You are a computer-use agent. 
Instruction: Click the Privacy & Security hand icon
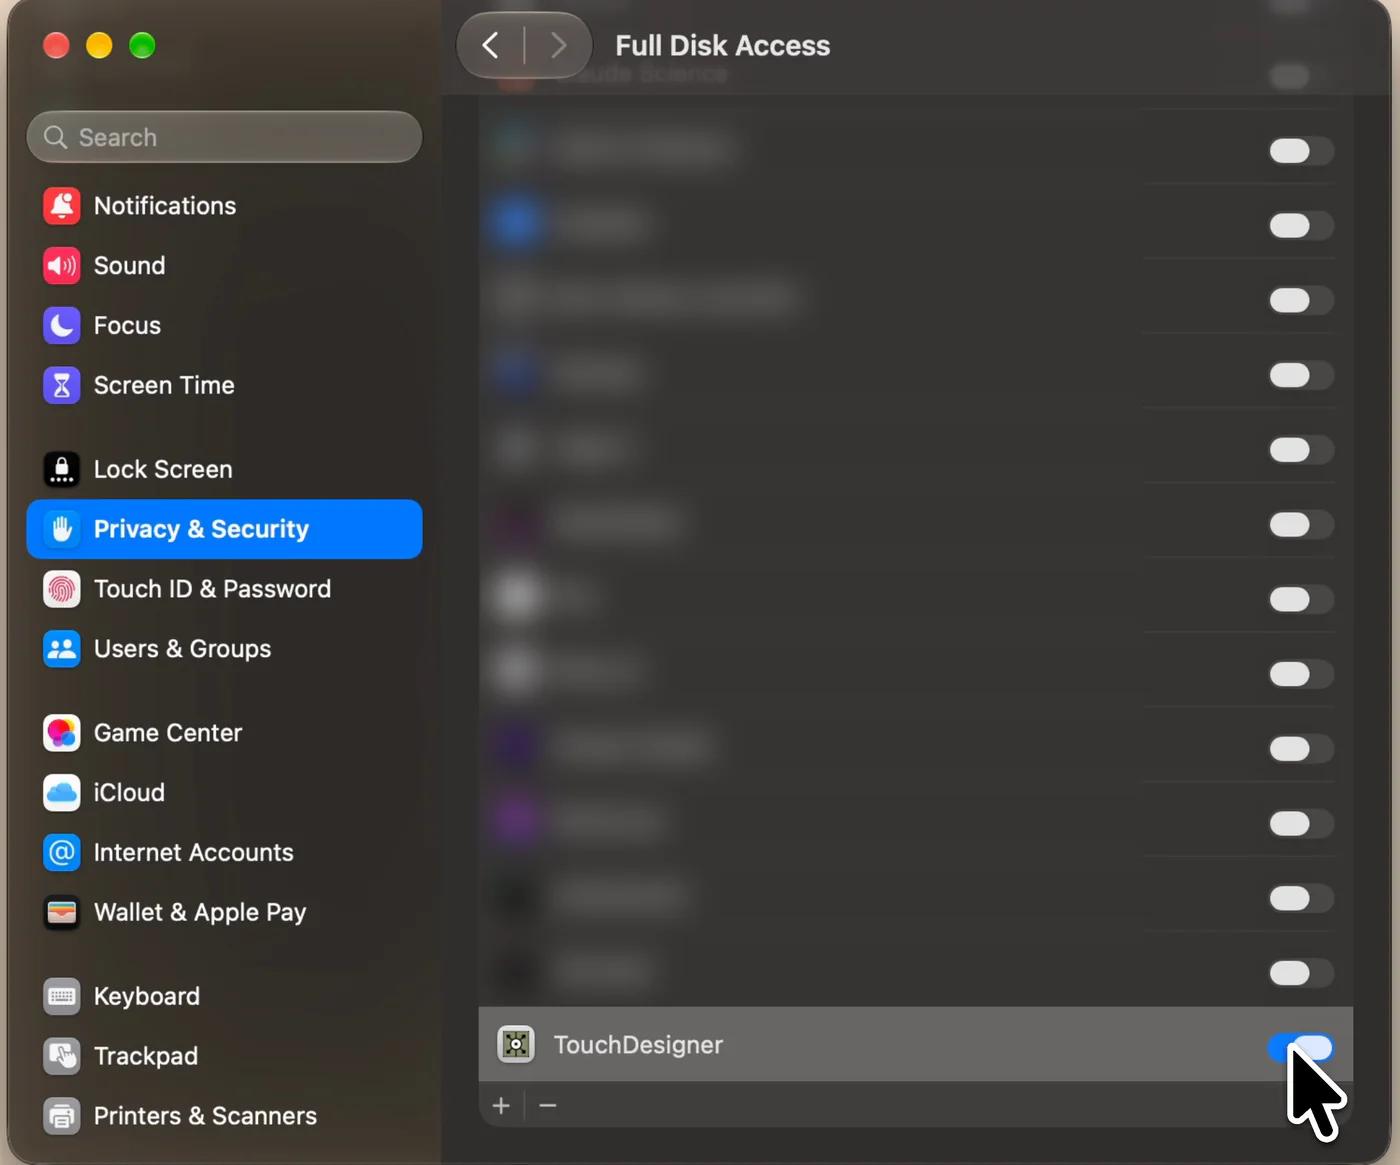62,529
